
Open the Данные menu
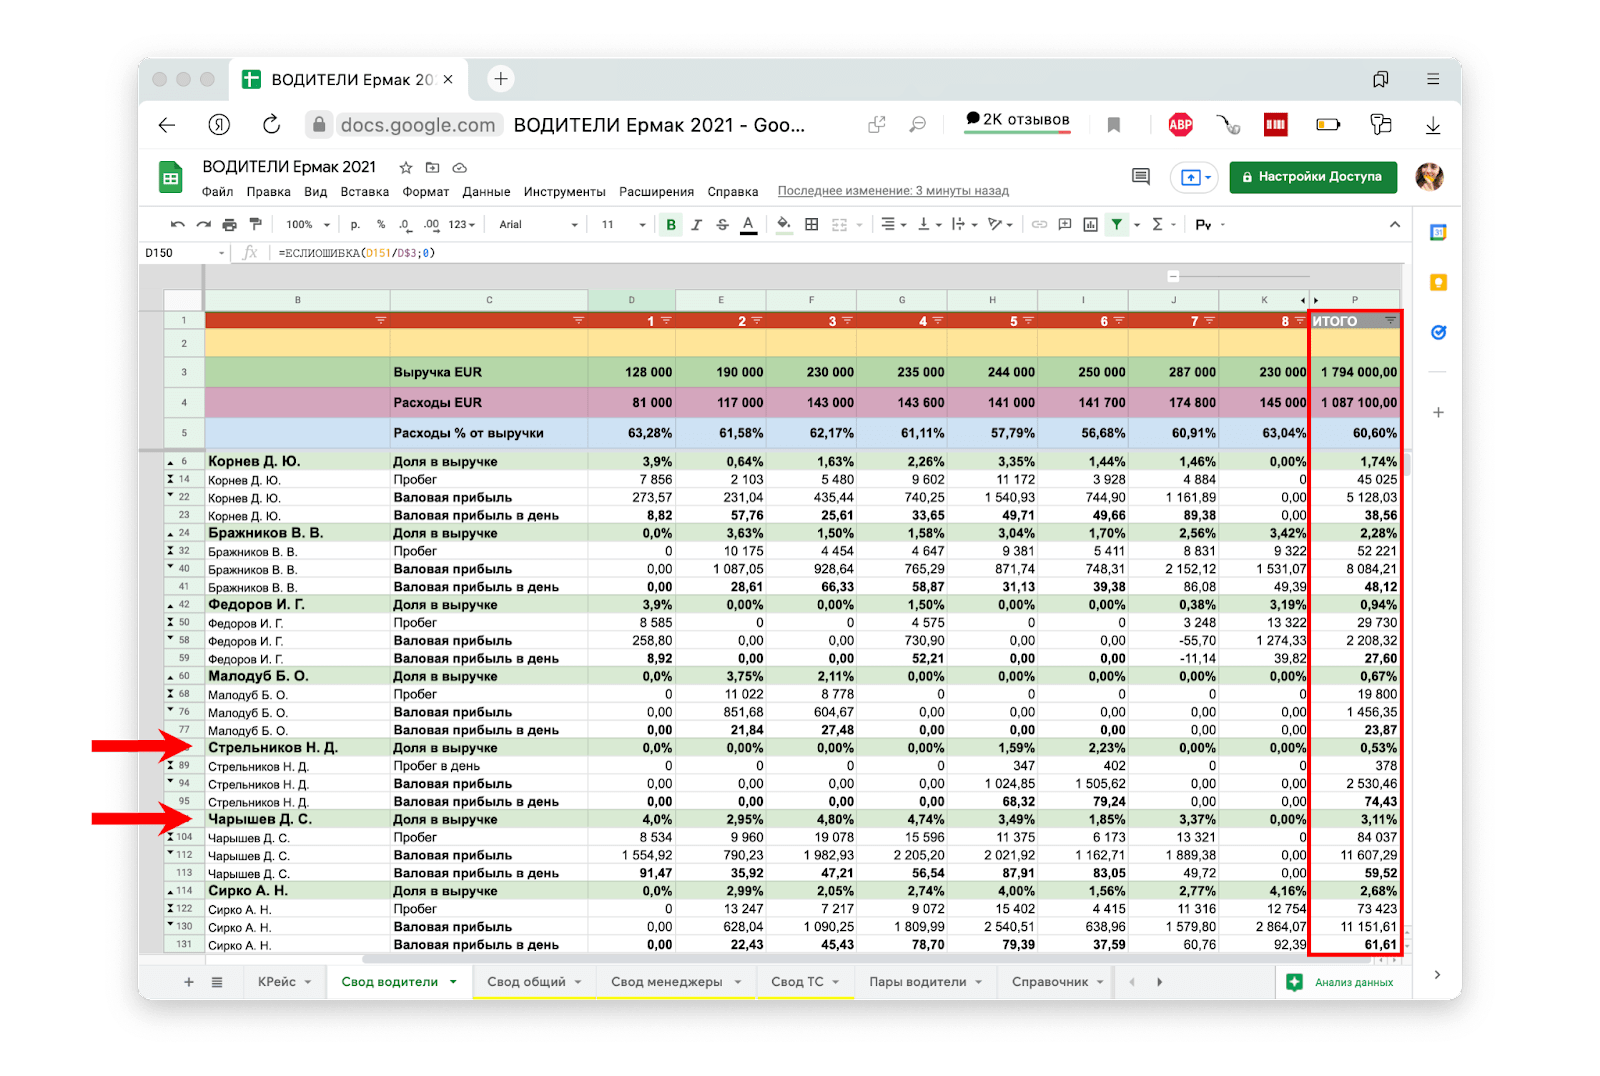tap(486, 192)
